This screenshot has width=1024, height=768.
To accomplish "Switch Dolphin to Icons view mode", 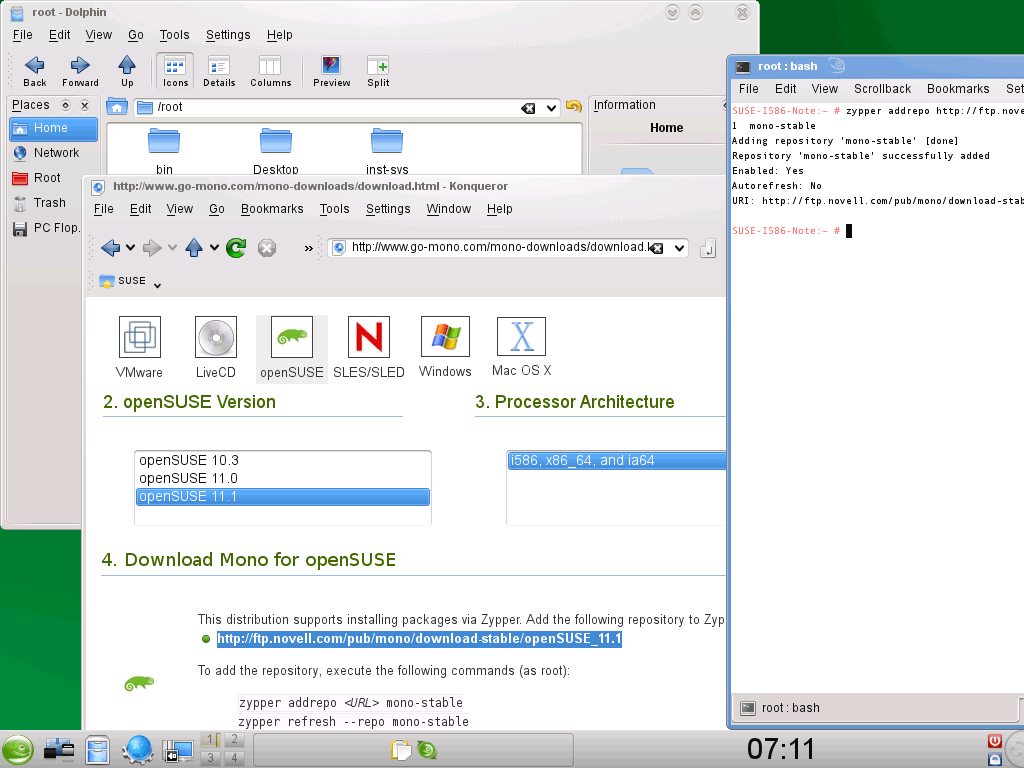I will click(175, 71).
